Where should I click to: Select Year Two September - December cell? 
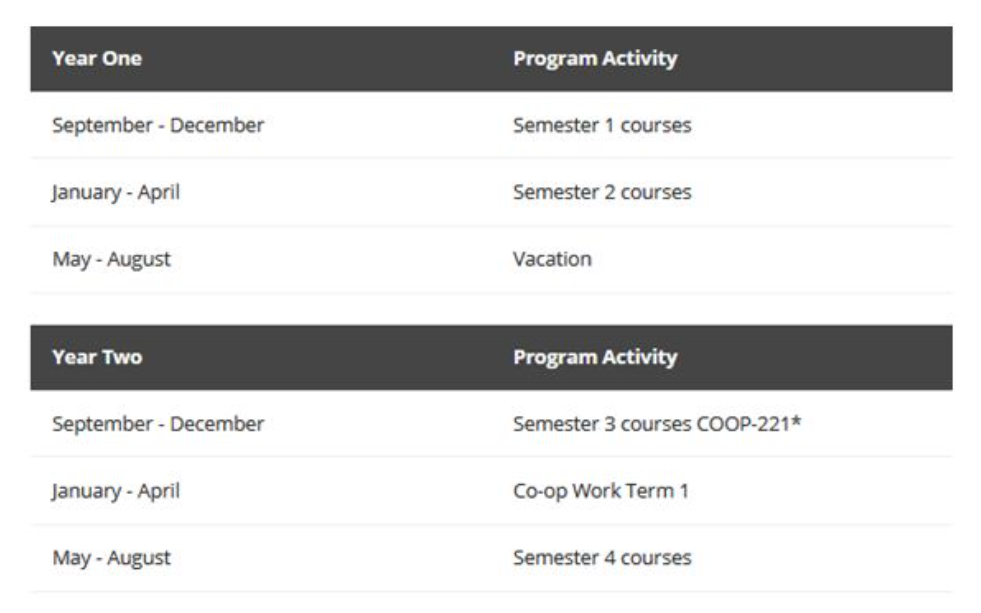158,424
